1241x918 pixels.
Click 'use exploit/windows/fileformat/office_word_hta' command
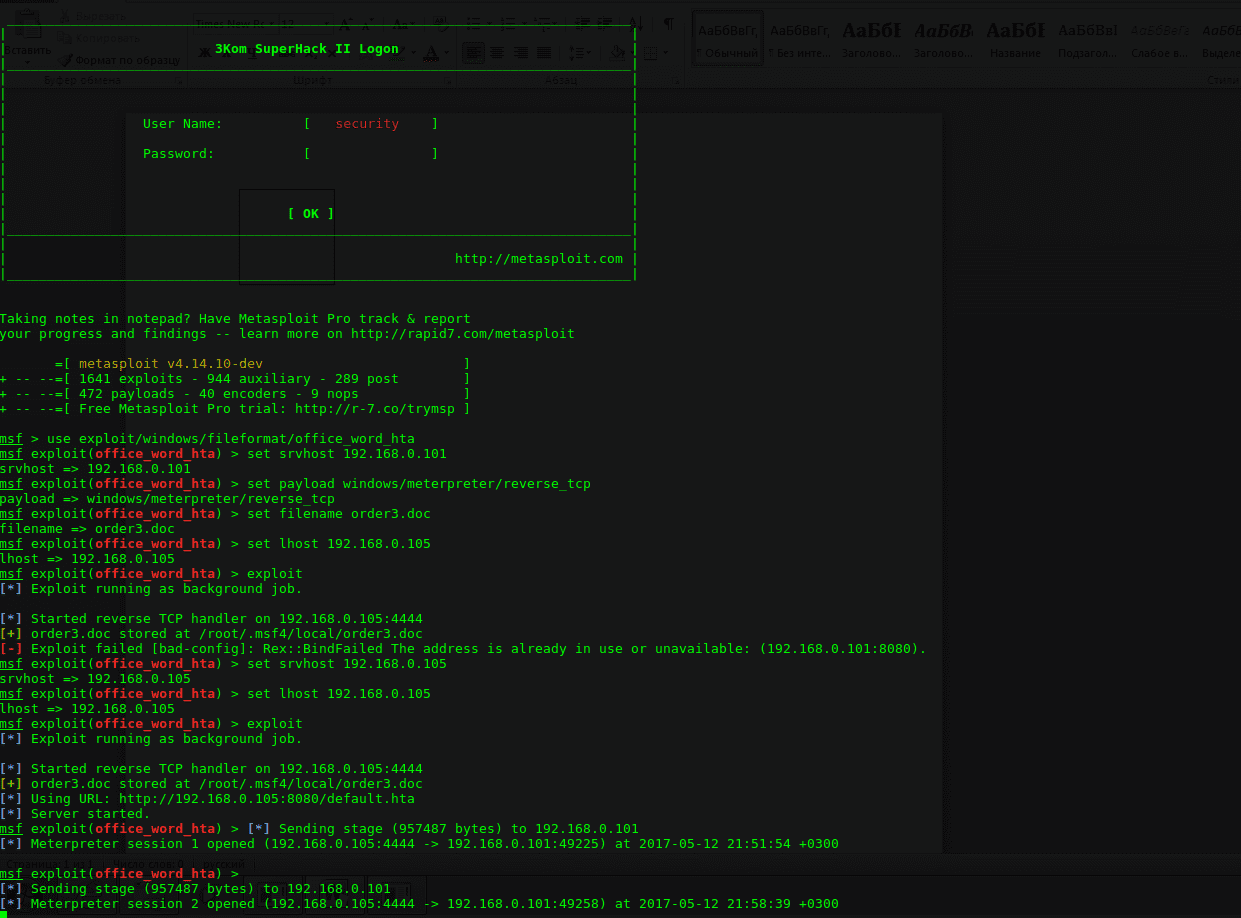231,439
